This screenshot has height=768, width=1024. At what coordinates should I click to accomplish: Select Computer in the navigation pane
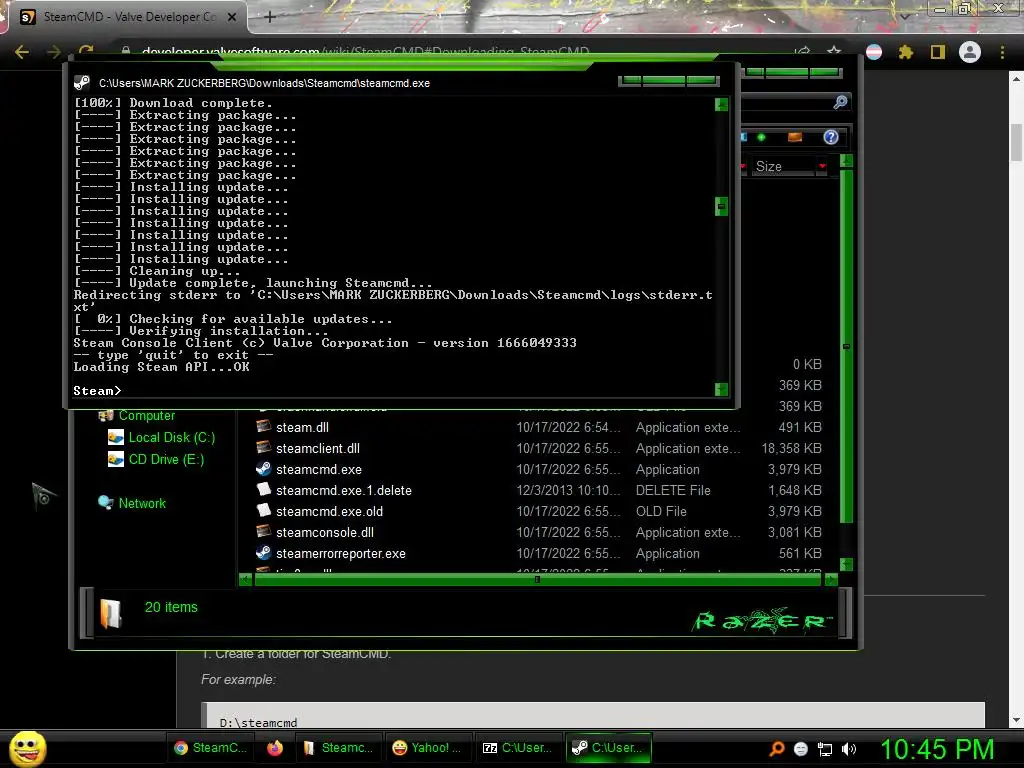click(146, 415)
